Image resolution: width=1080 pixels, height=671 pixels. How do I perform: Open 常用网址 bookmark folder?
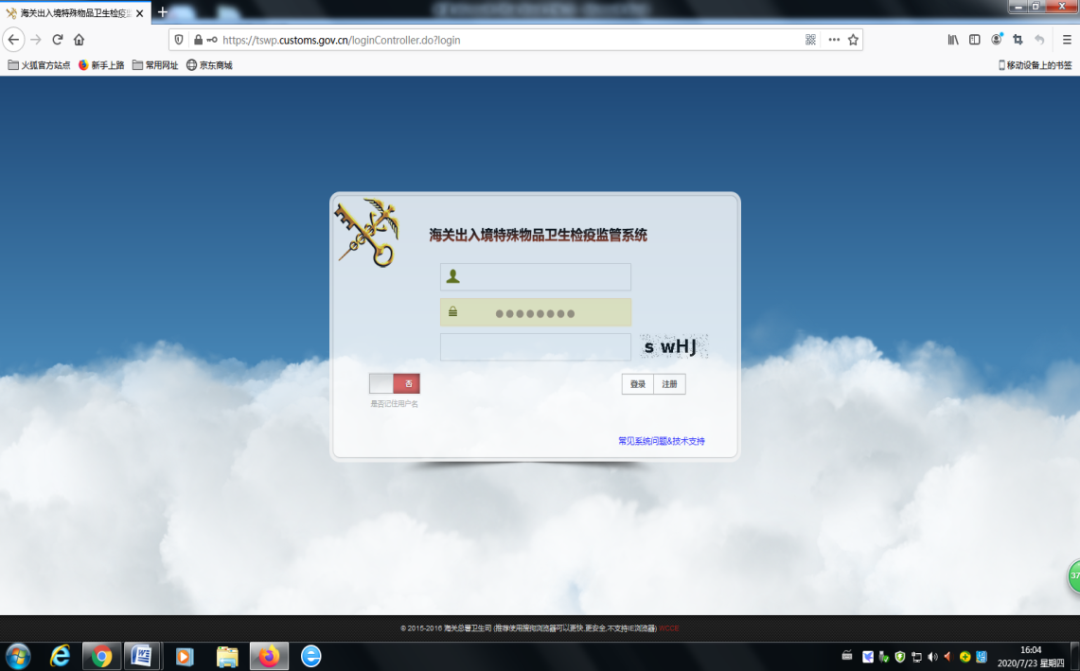[155, 65]
